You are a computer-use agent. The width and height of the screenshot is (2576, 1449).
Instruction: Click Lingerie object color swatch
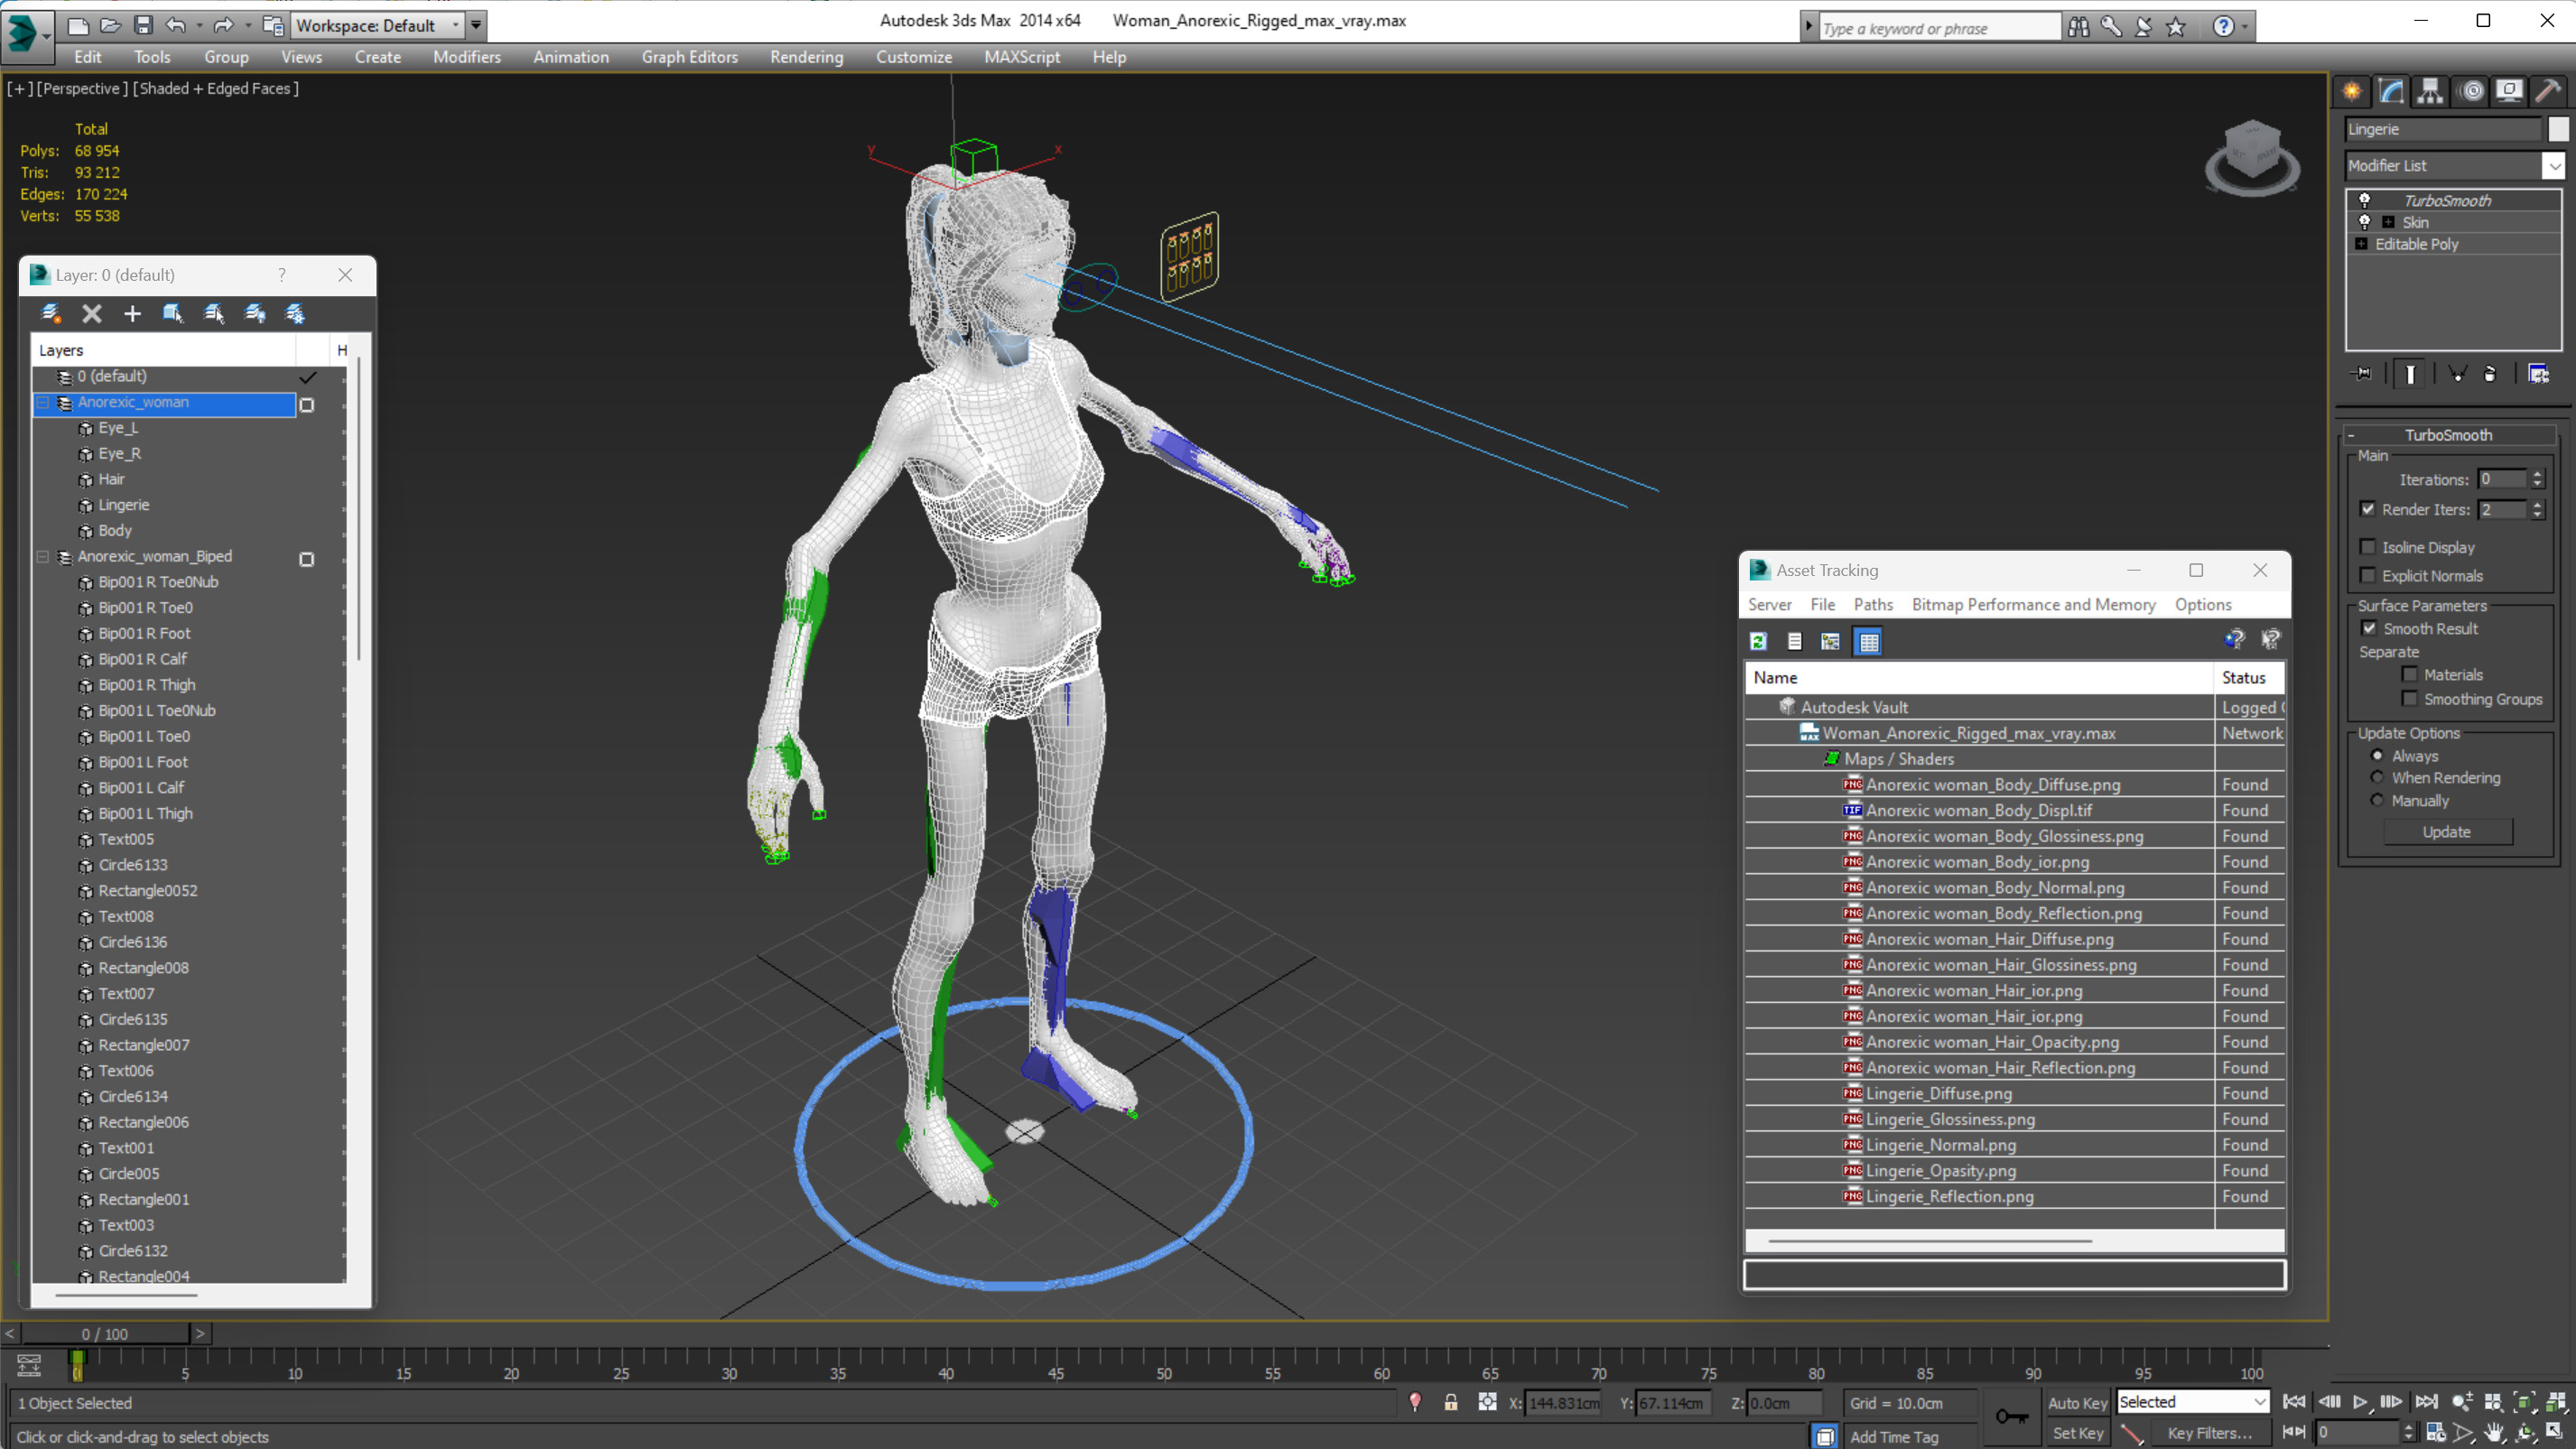pos(2557,129)
